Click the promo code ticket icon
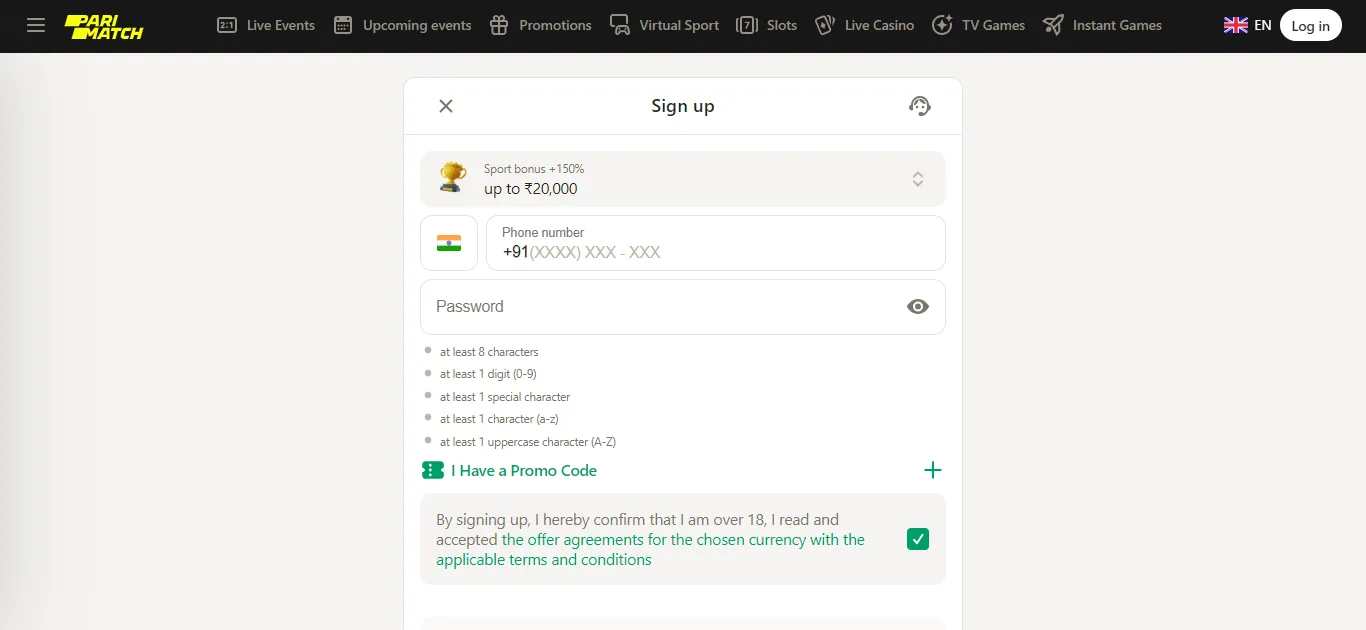 (433, 470)
